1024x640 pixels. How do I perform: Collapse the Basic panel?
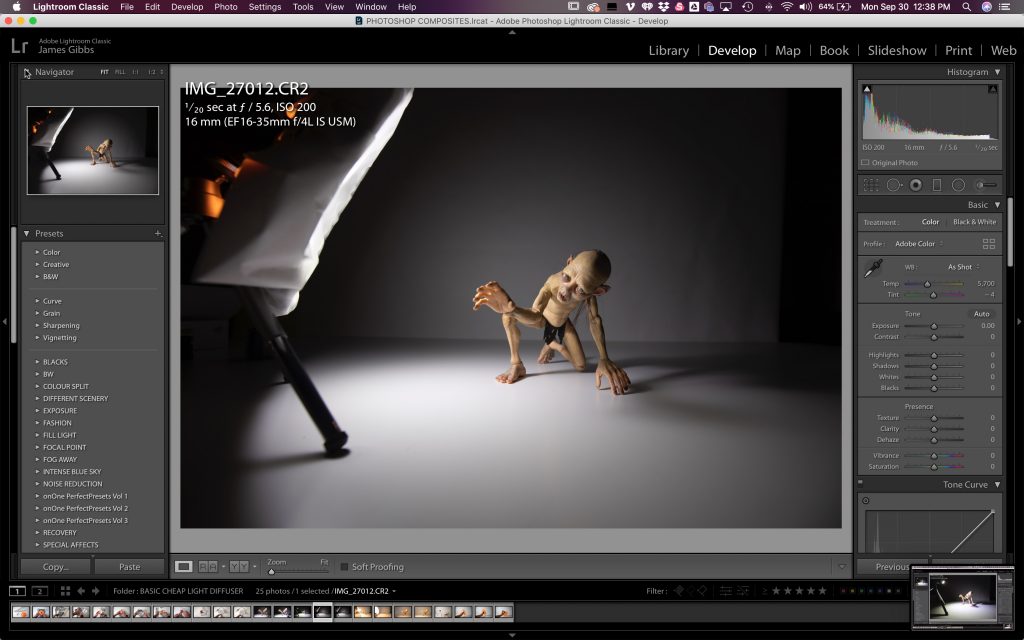tap(997, 205)
